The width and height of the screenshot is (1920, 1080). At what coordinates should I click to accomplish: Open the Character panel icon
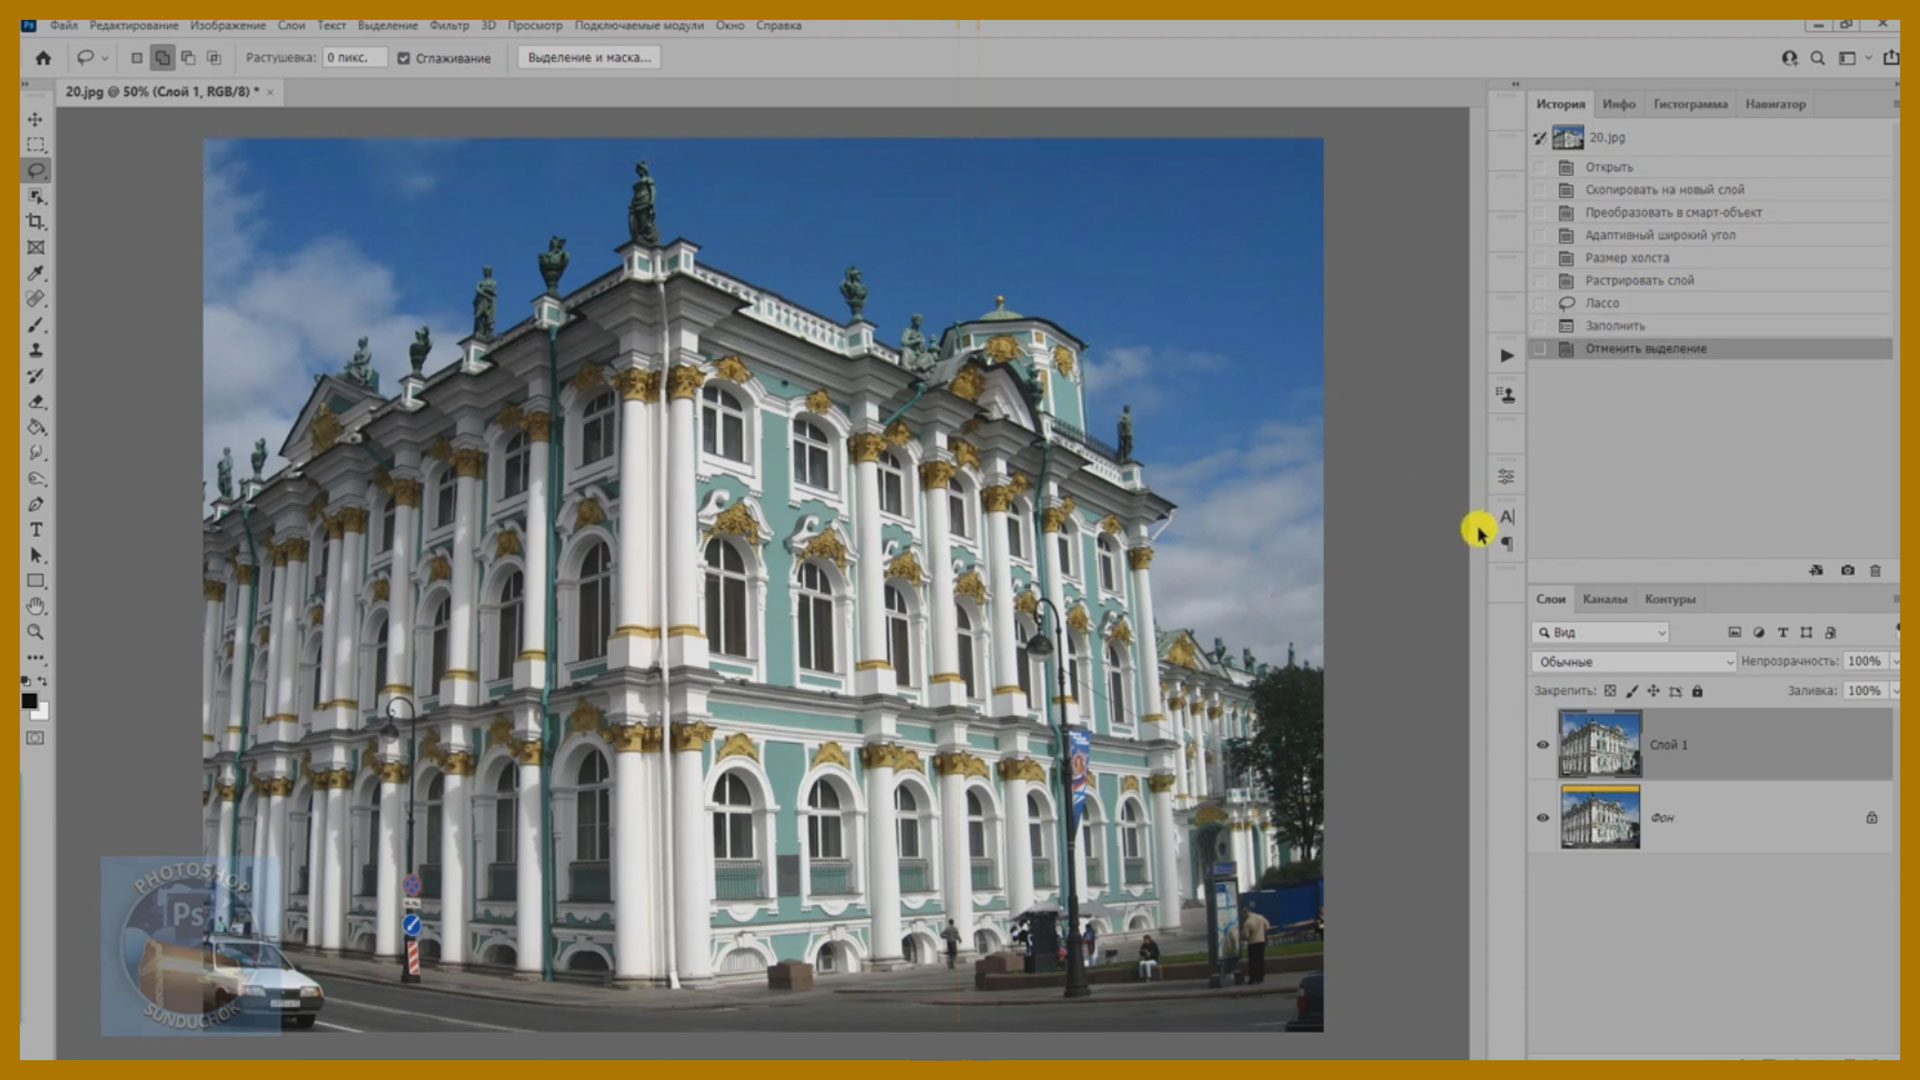click(x=1507, y=516)
